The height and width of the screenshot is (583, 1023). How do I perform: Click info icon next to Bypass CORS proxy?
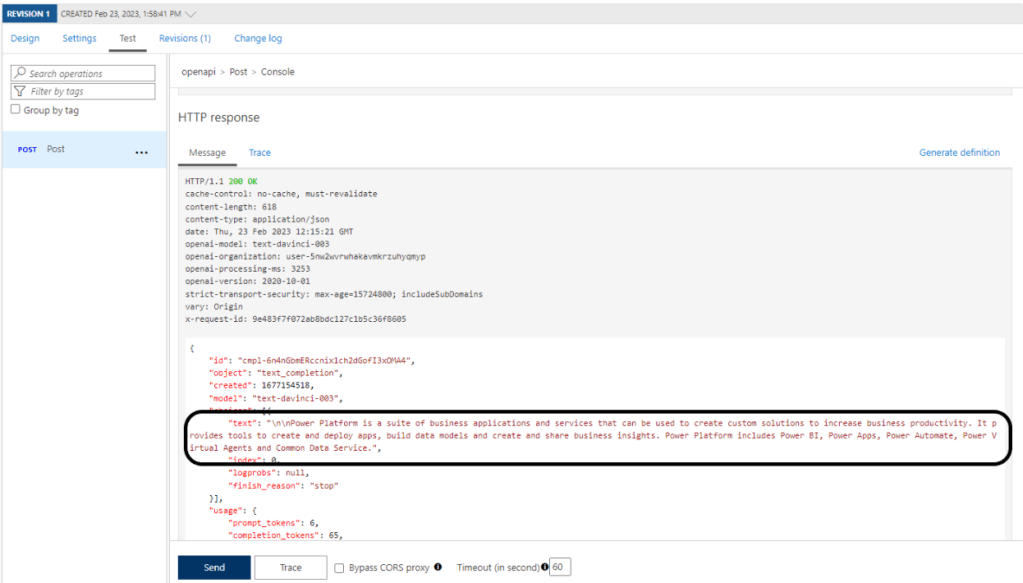point(438,567)
